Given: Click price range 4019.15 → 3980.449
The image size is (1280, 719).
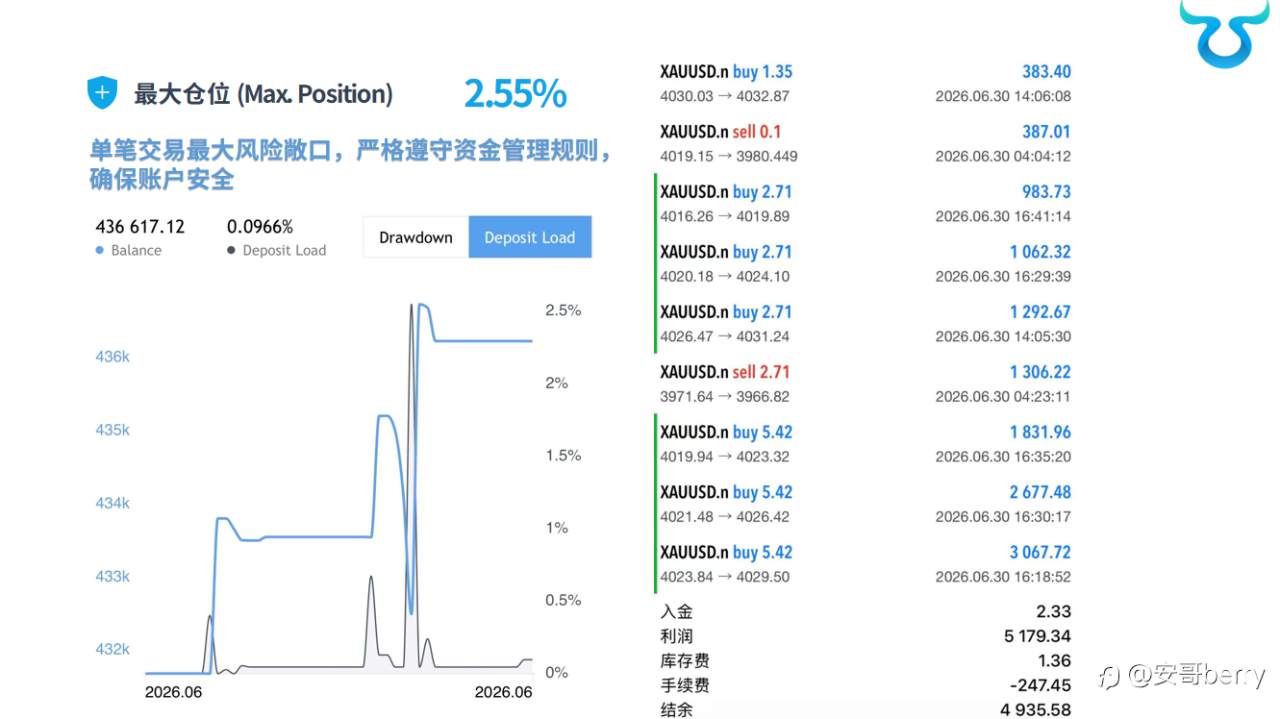Looking at the screenshot, I should click(x=729, y=157).
